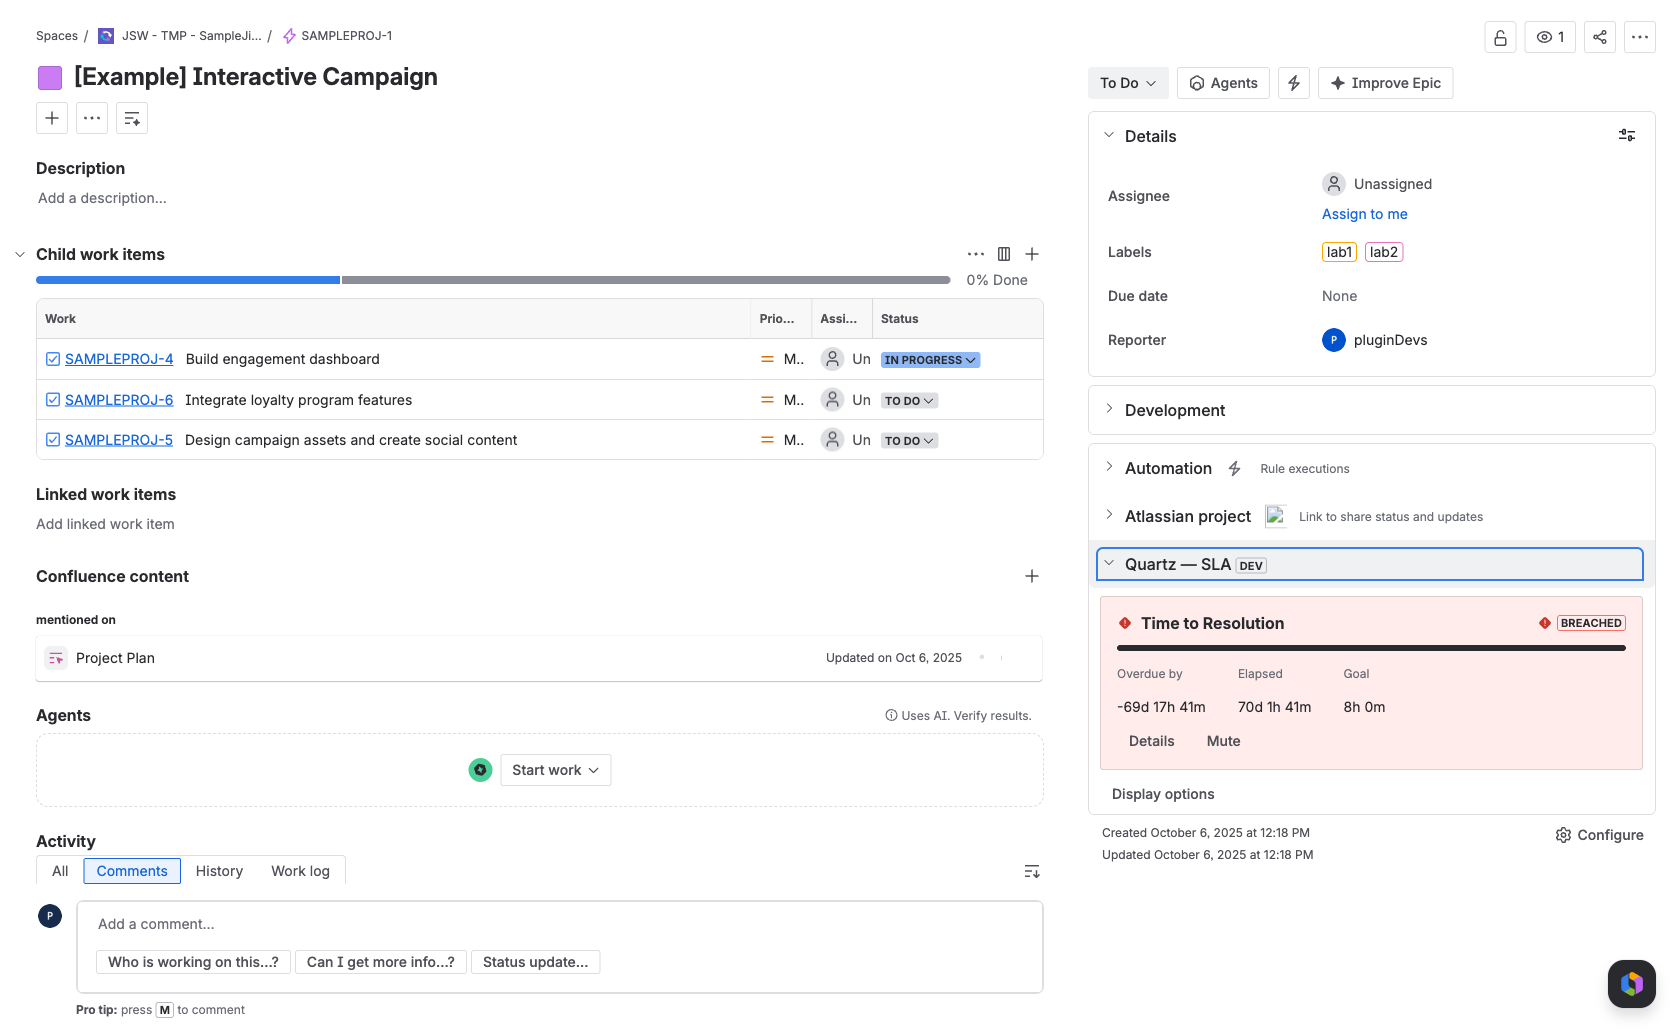1680x1032 pixels.
Task: Open TO DO status dropdown for SAMPLEPROJ-5
Action: [x=909, y=441]
